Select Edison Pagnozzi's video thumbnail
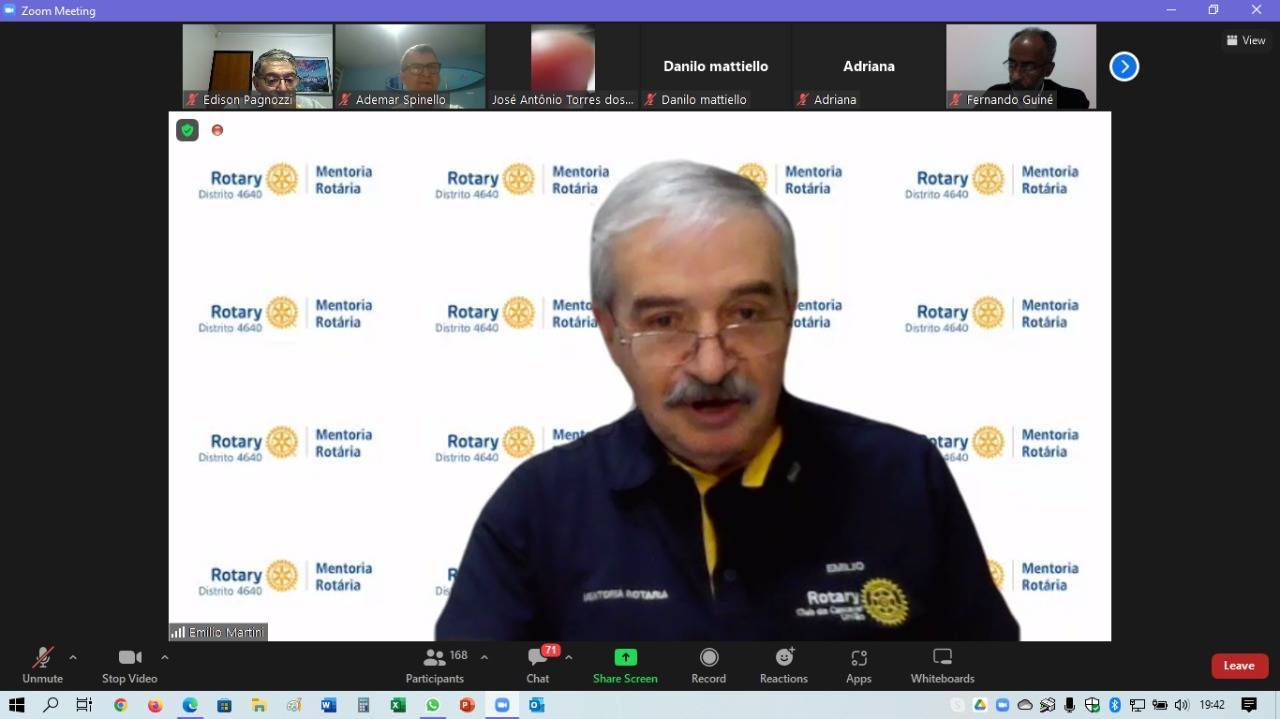Image resolution: width=1280 pixels, height=719 pixels. pos(257,66)
